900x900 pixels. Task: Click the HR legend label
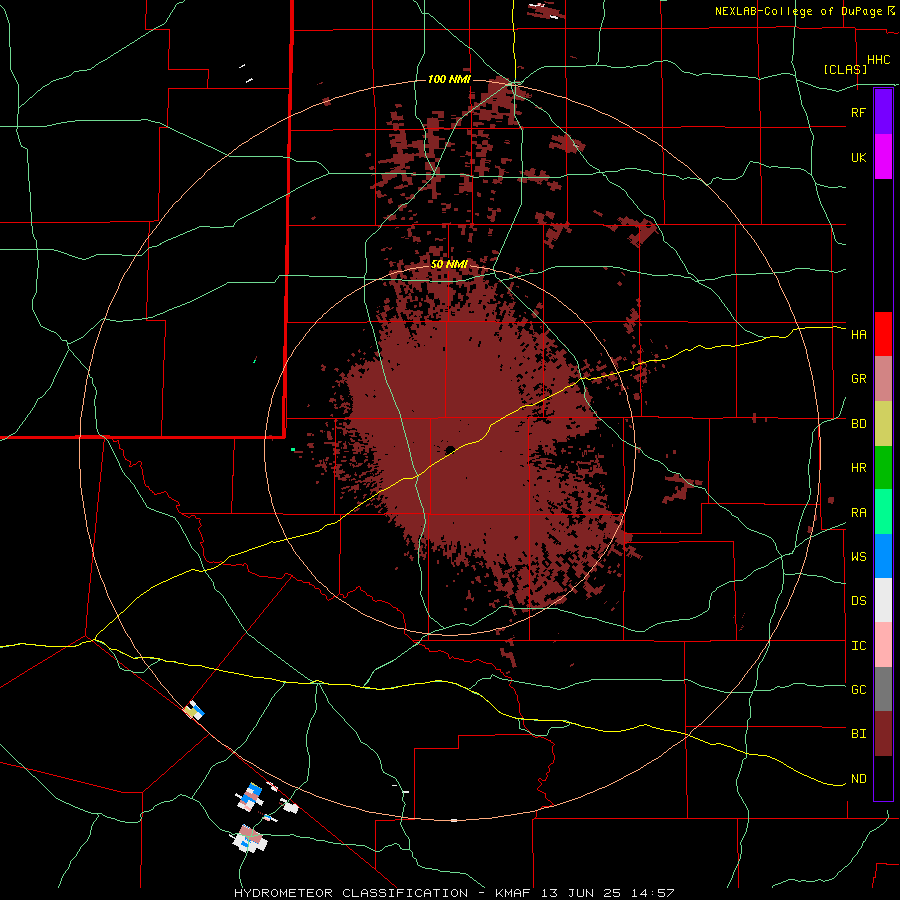pos(858,468)
